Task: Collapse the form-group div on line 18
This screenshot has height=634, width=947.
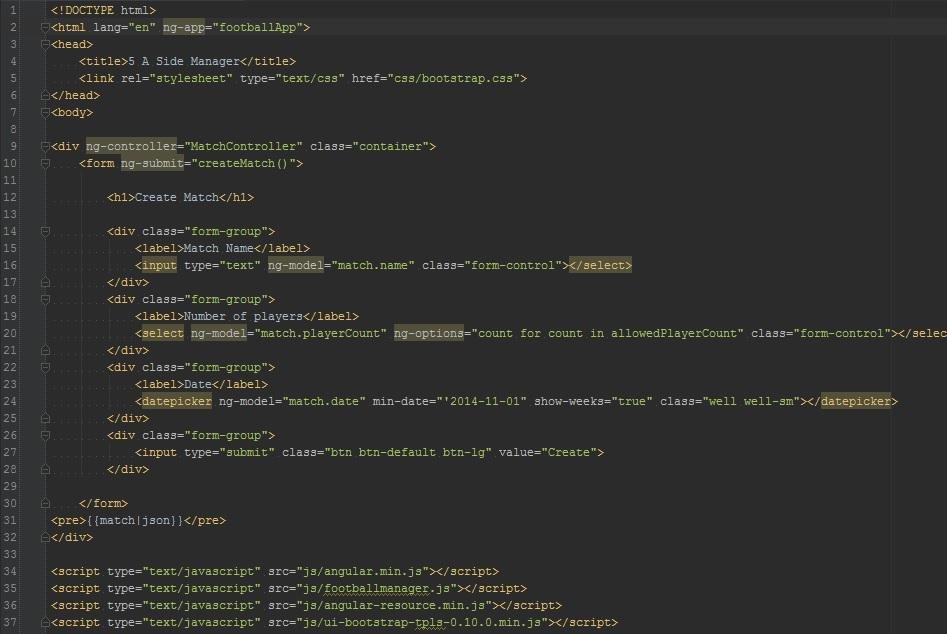Action: (x=45, y=299)
